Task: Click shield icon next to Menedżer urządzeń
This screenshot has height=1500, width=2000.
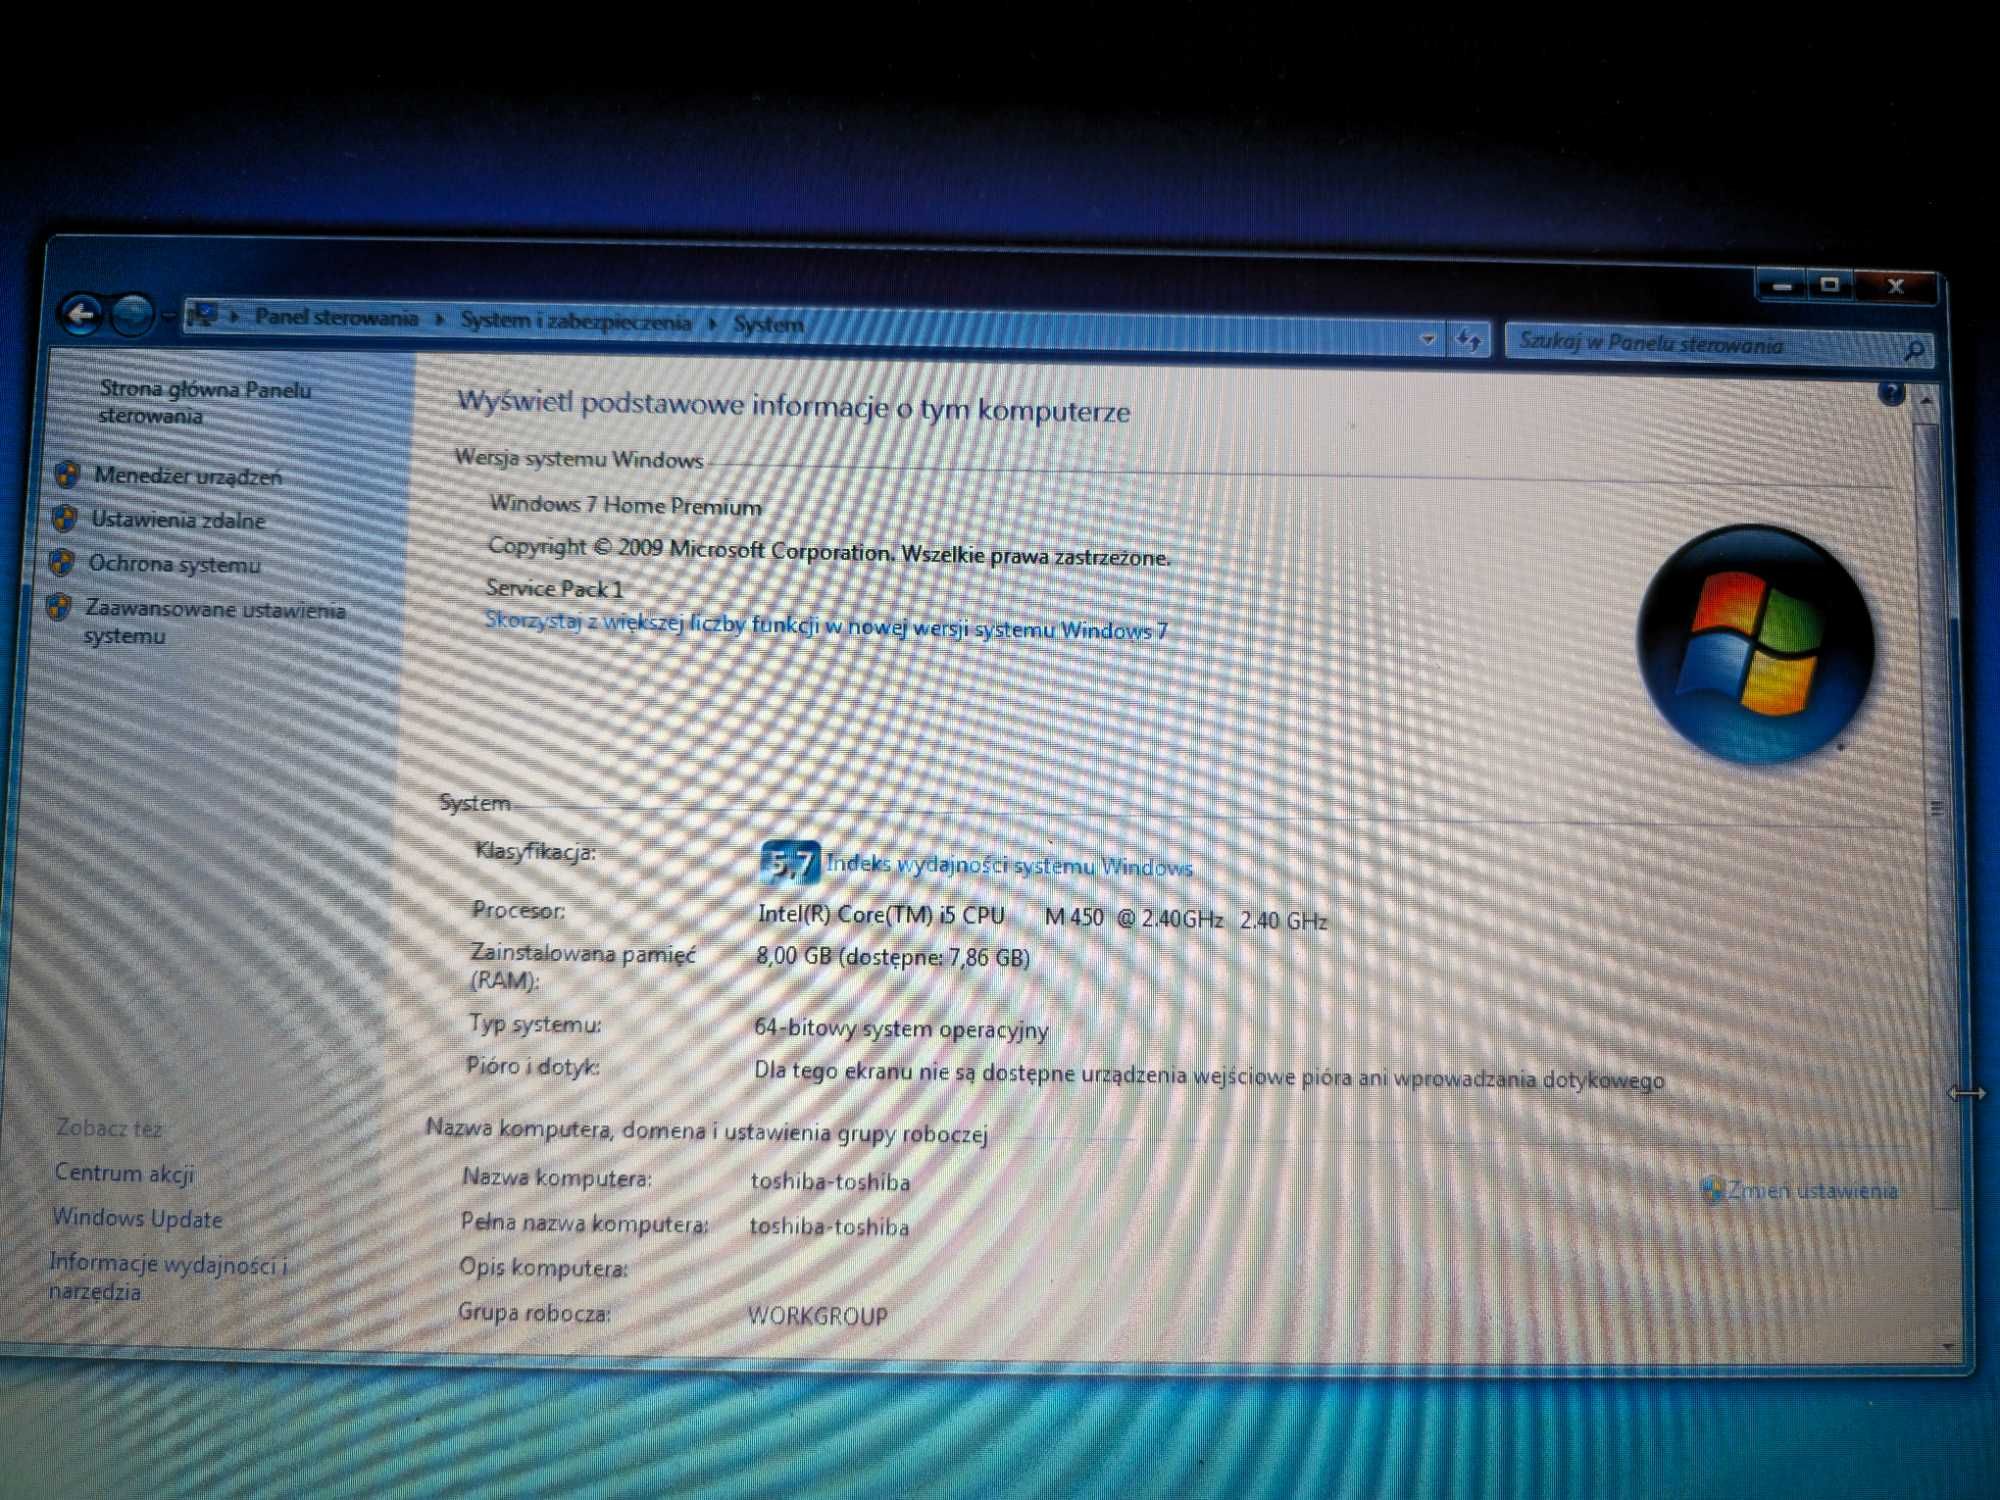Action: (x=67, y=474)
